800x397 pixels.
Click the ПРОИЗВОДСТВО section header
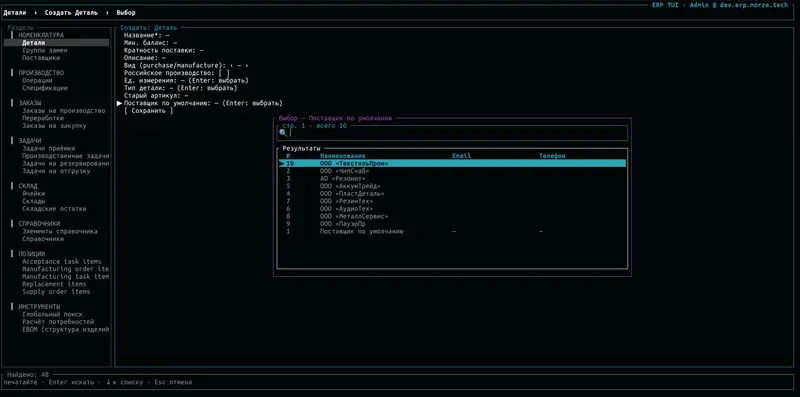(x=41, y=73)
